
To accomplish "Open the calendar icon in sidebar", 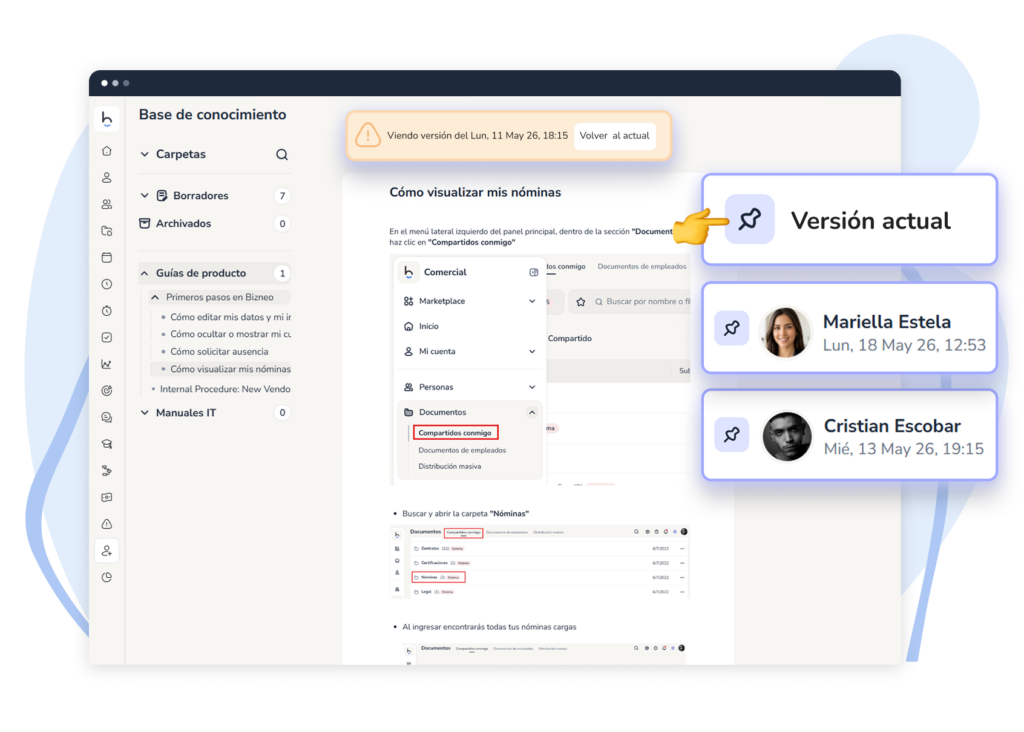I will point(107,257).
